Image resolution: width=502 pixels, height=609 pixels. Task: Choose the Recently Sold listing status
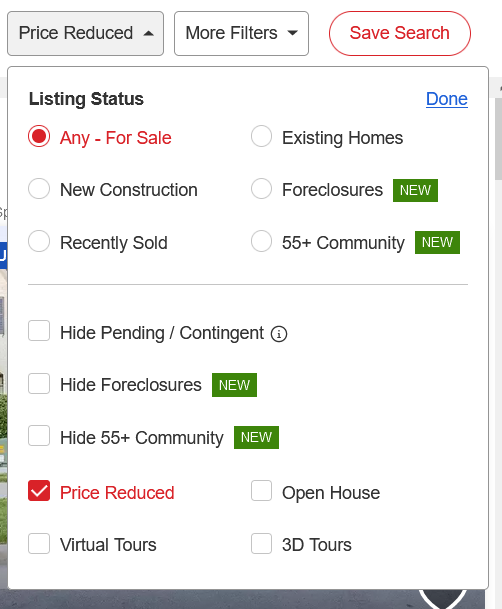coord(39,241)
